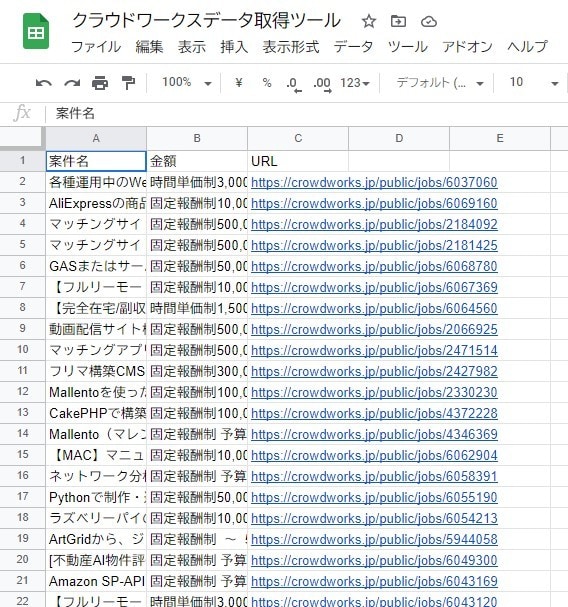
Task: Open the 編集 menu
Action: [x=149, y=47]
